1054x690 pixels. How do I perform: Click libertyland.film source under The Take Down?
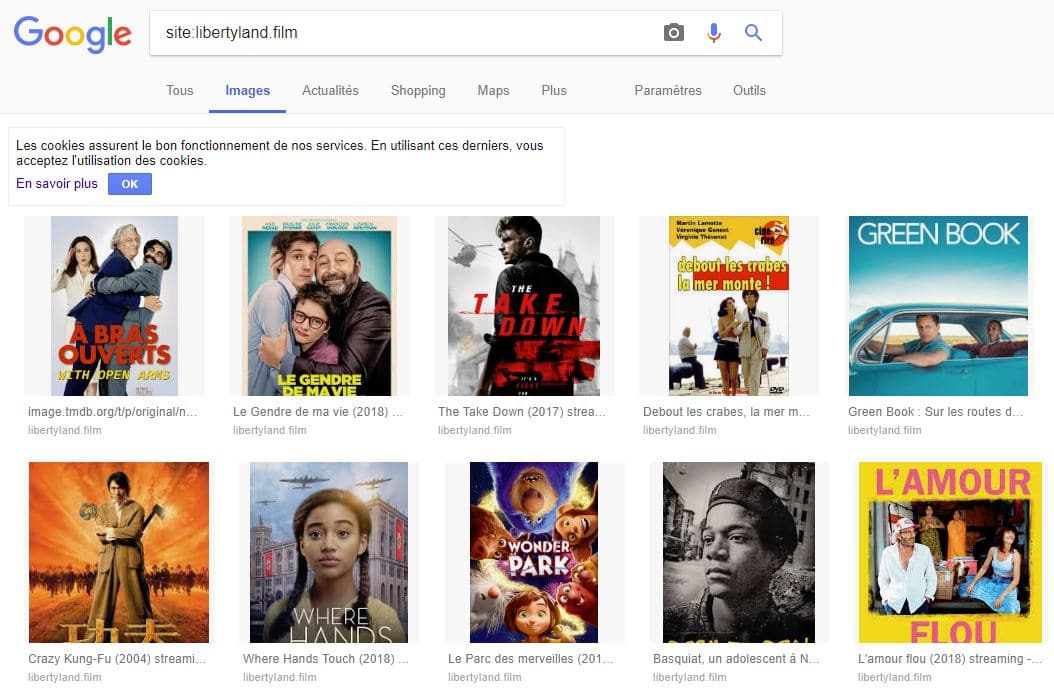tap(475, 430)
